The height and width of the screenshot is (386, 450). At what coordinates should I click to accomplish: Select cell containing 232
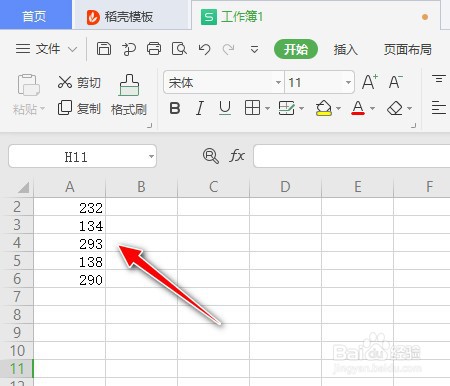tap(70, 207)
